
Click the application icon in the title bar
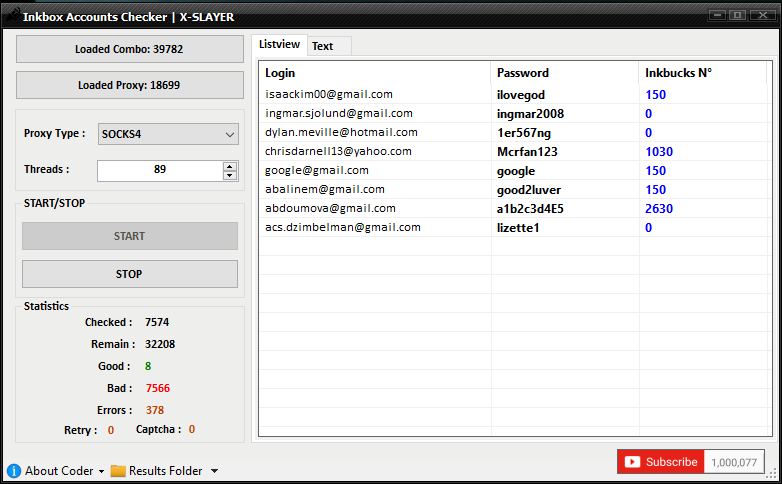[x=11, y=16]
